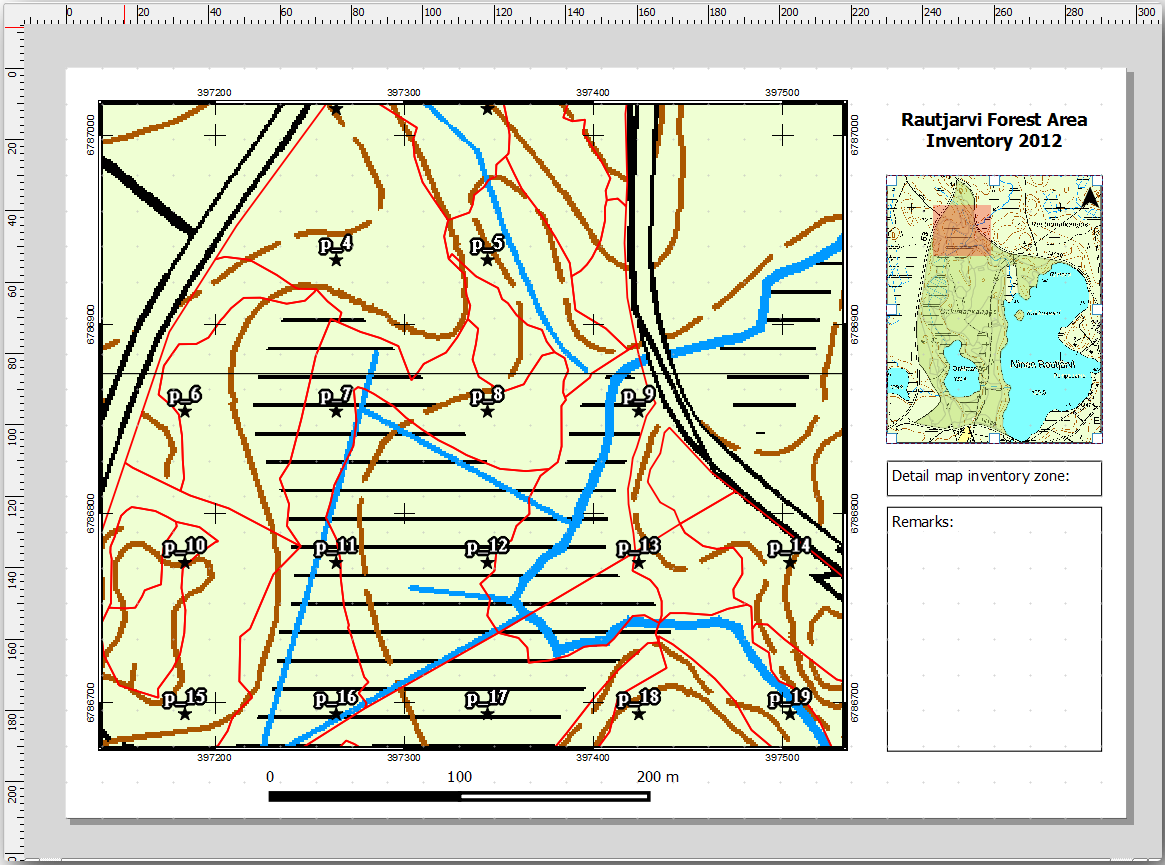Image resolution: width=1165 pixels, height=865 pixels.
Task: Click the 200 m scale bar label
Action: (x=658, y=777)
